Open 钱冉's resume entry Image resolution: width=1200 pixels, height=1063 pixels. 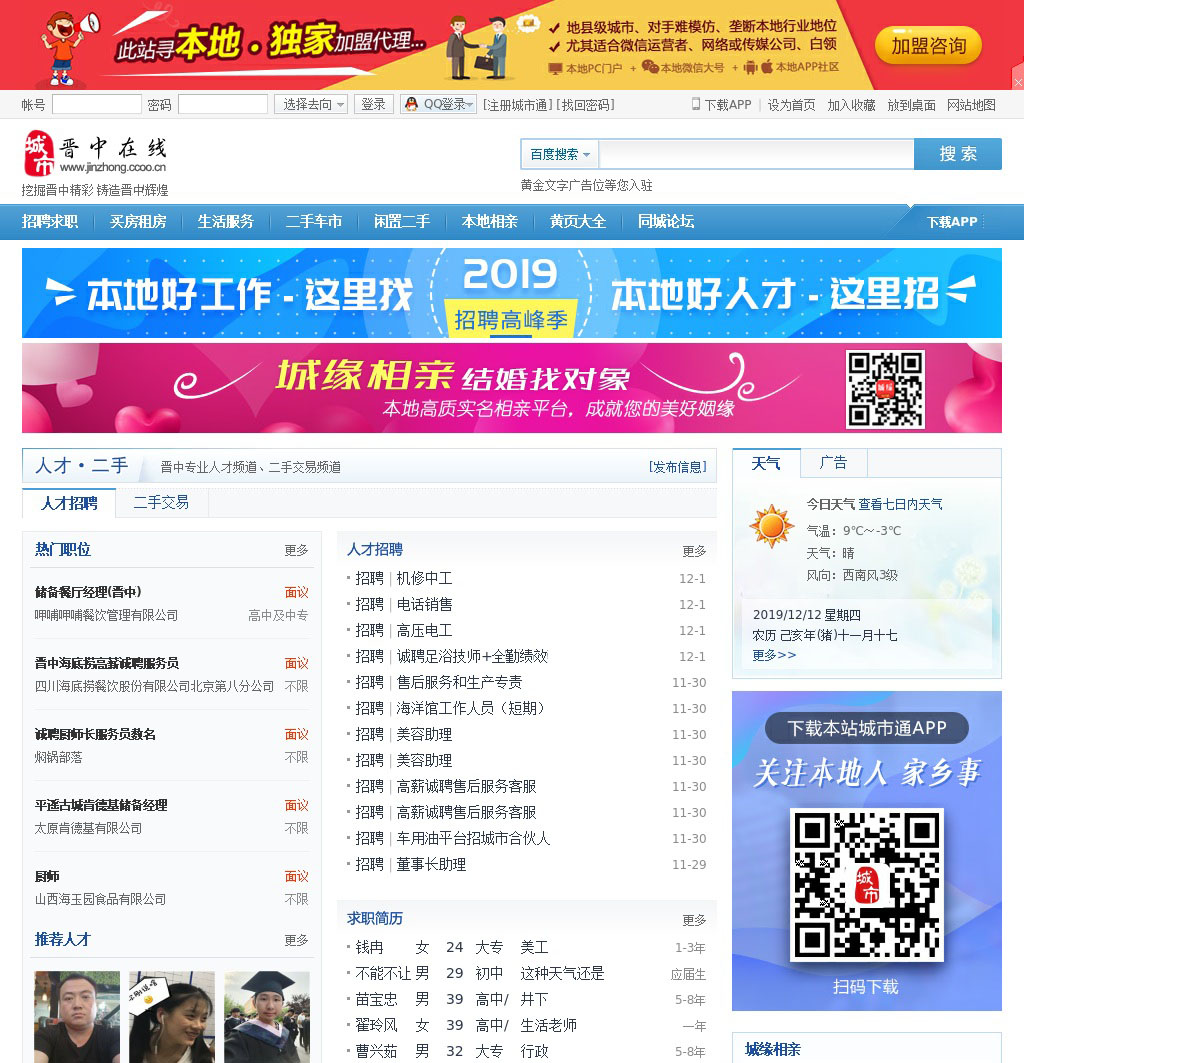369,947
